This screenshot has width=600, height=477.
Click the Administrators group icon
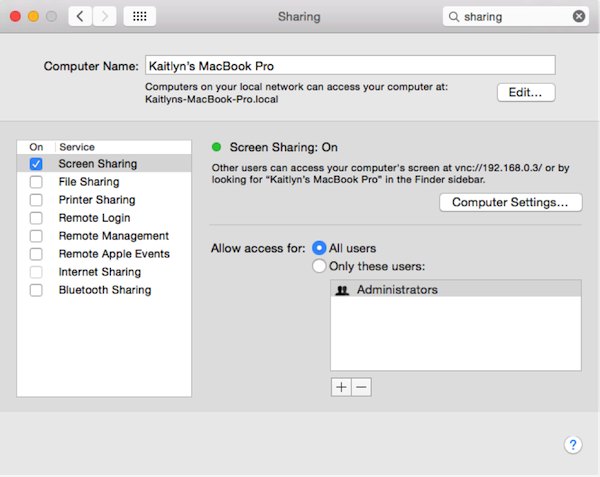click(342, 290)
